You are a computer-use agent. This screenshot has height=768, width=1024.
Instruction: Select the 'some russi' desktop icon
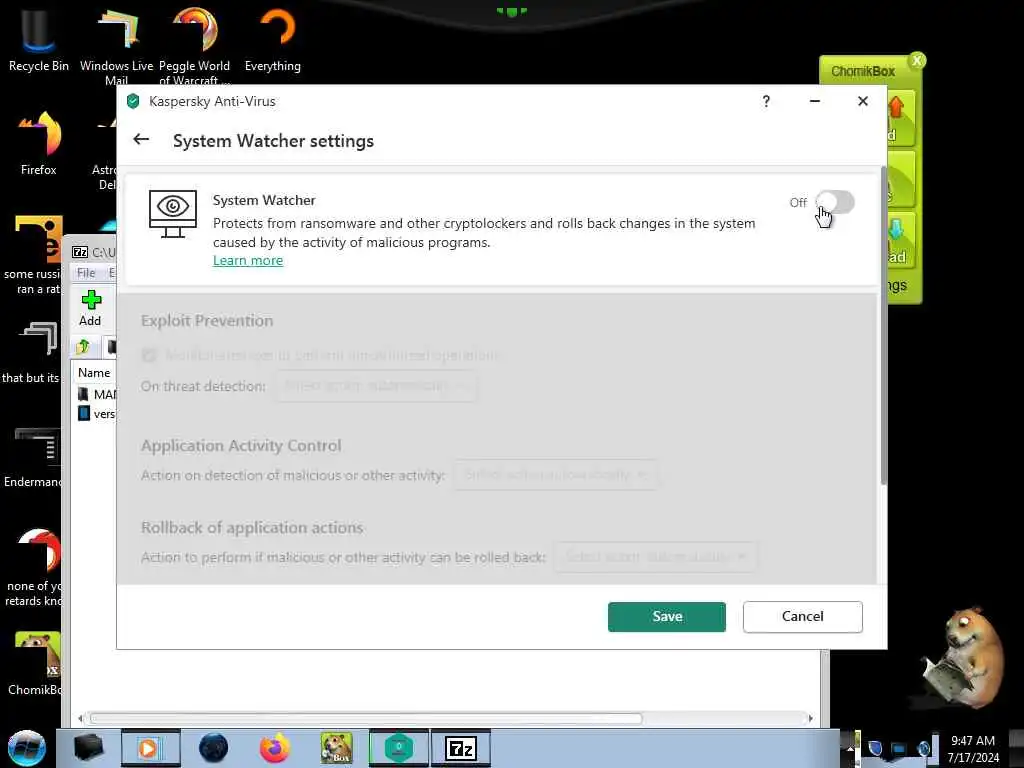33,255
